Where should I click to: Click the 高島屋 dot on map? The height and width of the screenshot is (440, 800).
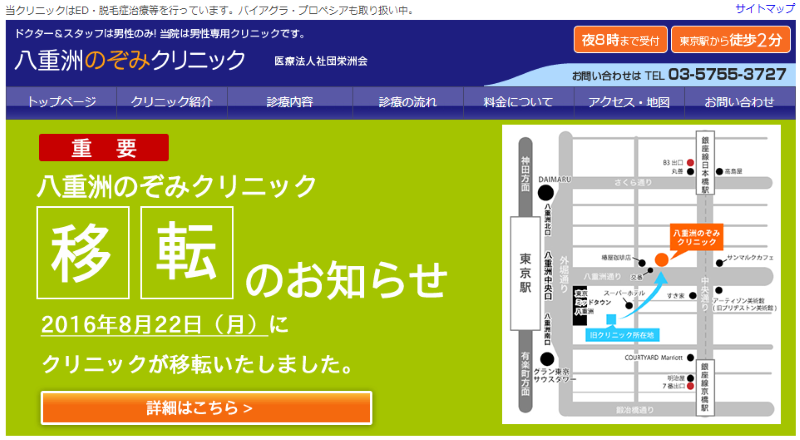point(719,172)
